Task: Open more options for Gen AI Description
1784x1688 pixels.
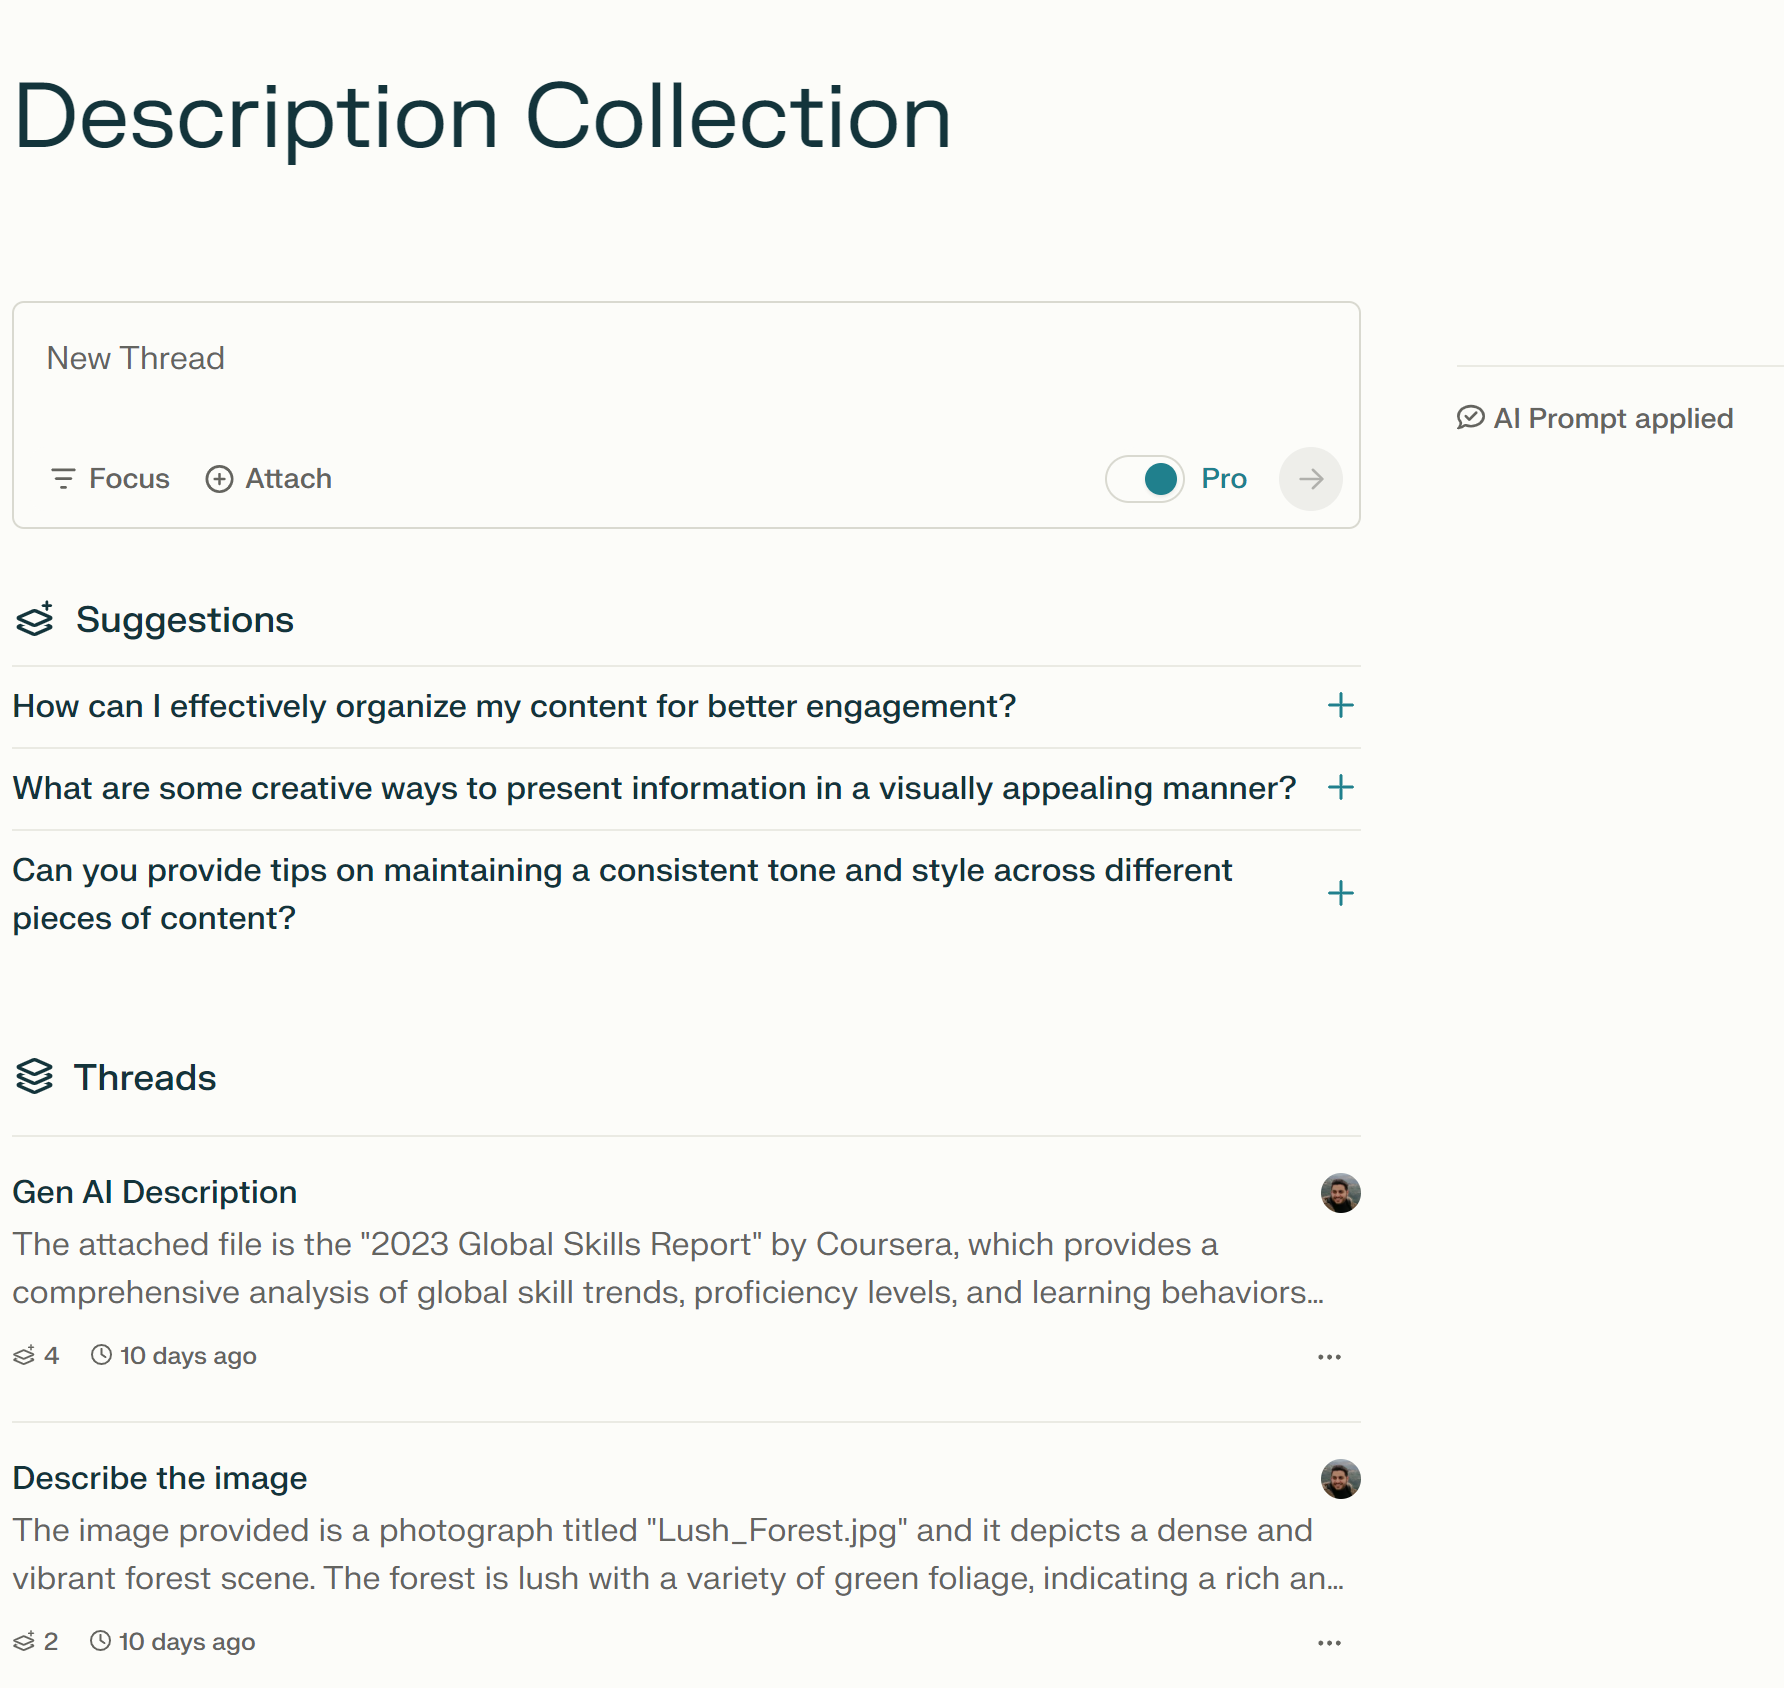Action: [x=1329, y=1357]
